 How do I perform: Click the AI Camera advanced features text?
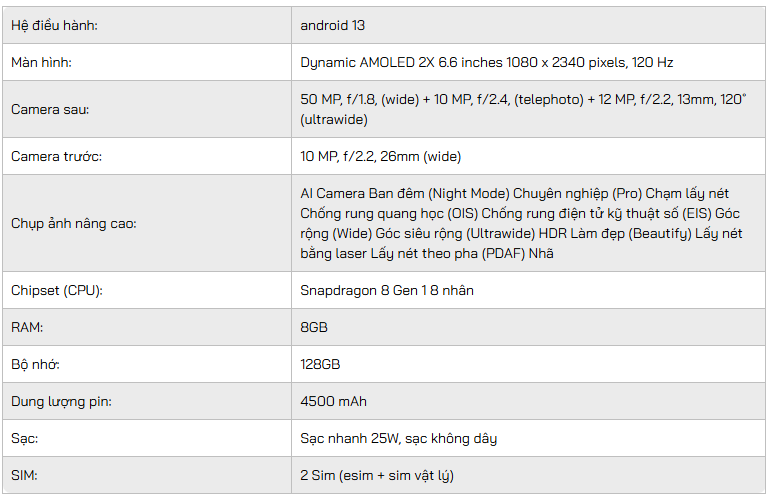click(x=520, y=223)
